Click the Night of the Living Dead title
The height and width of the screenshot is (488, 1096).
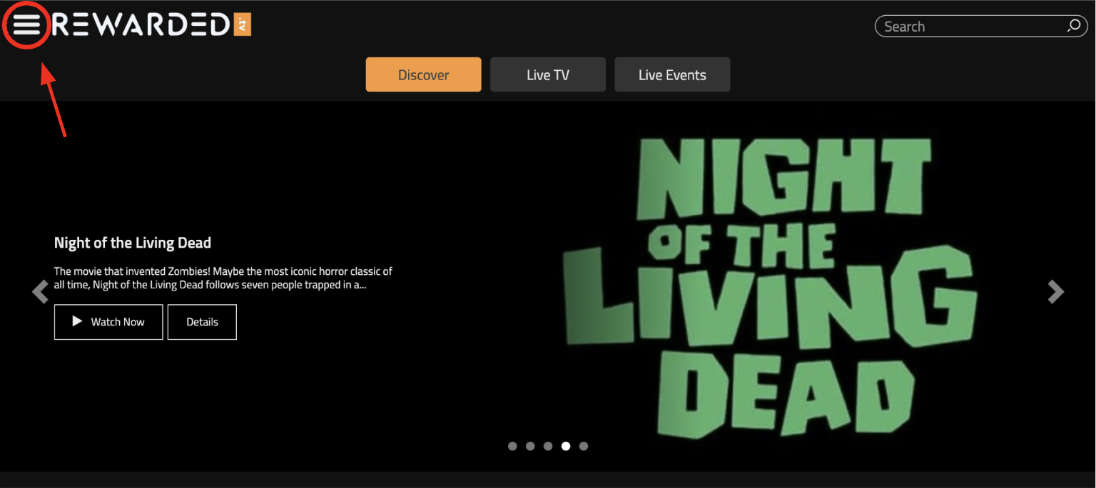[x=133, y=243]
